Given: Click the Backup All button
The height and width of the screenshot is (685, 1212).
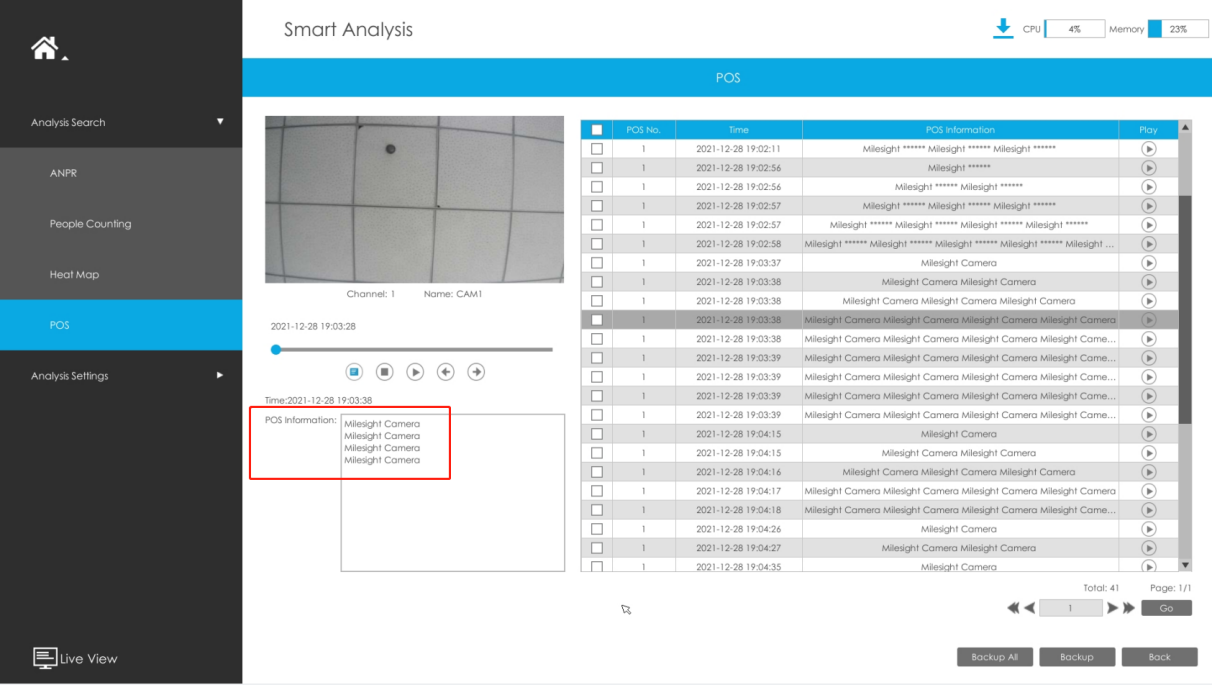Looking at the screenshot, I should (x=994, y=657).
